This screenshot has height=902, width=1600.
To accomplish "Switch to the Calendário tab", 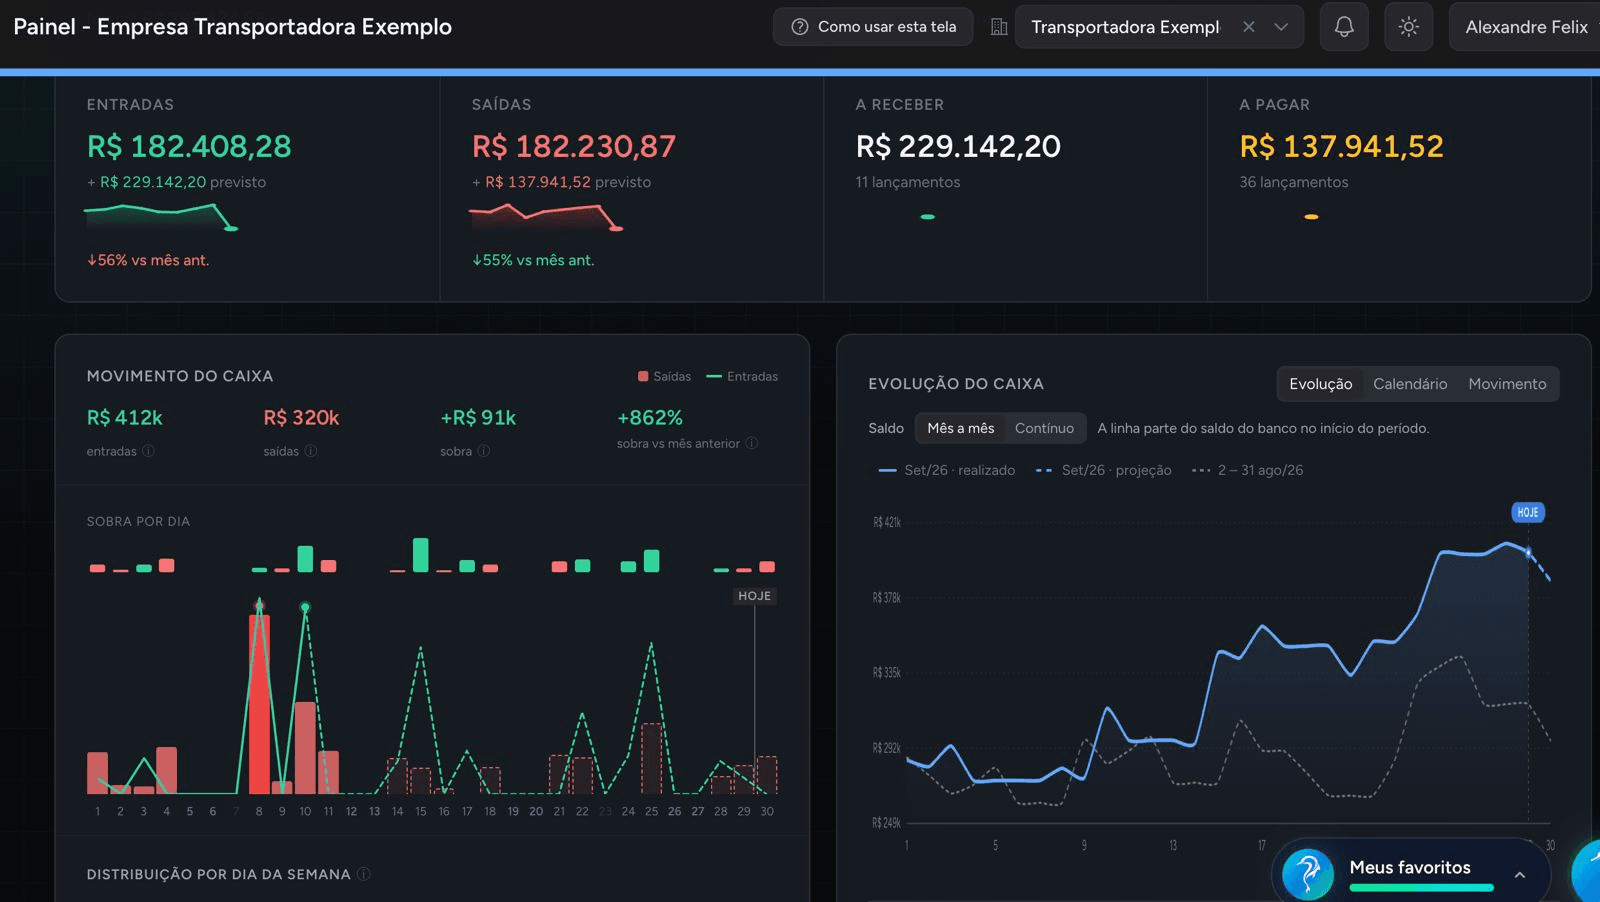I will tap(1410, 384).
